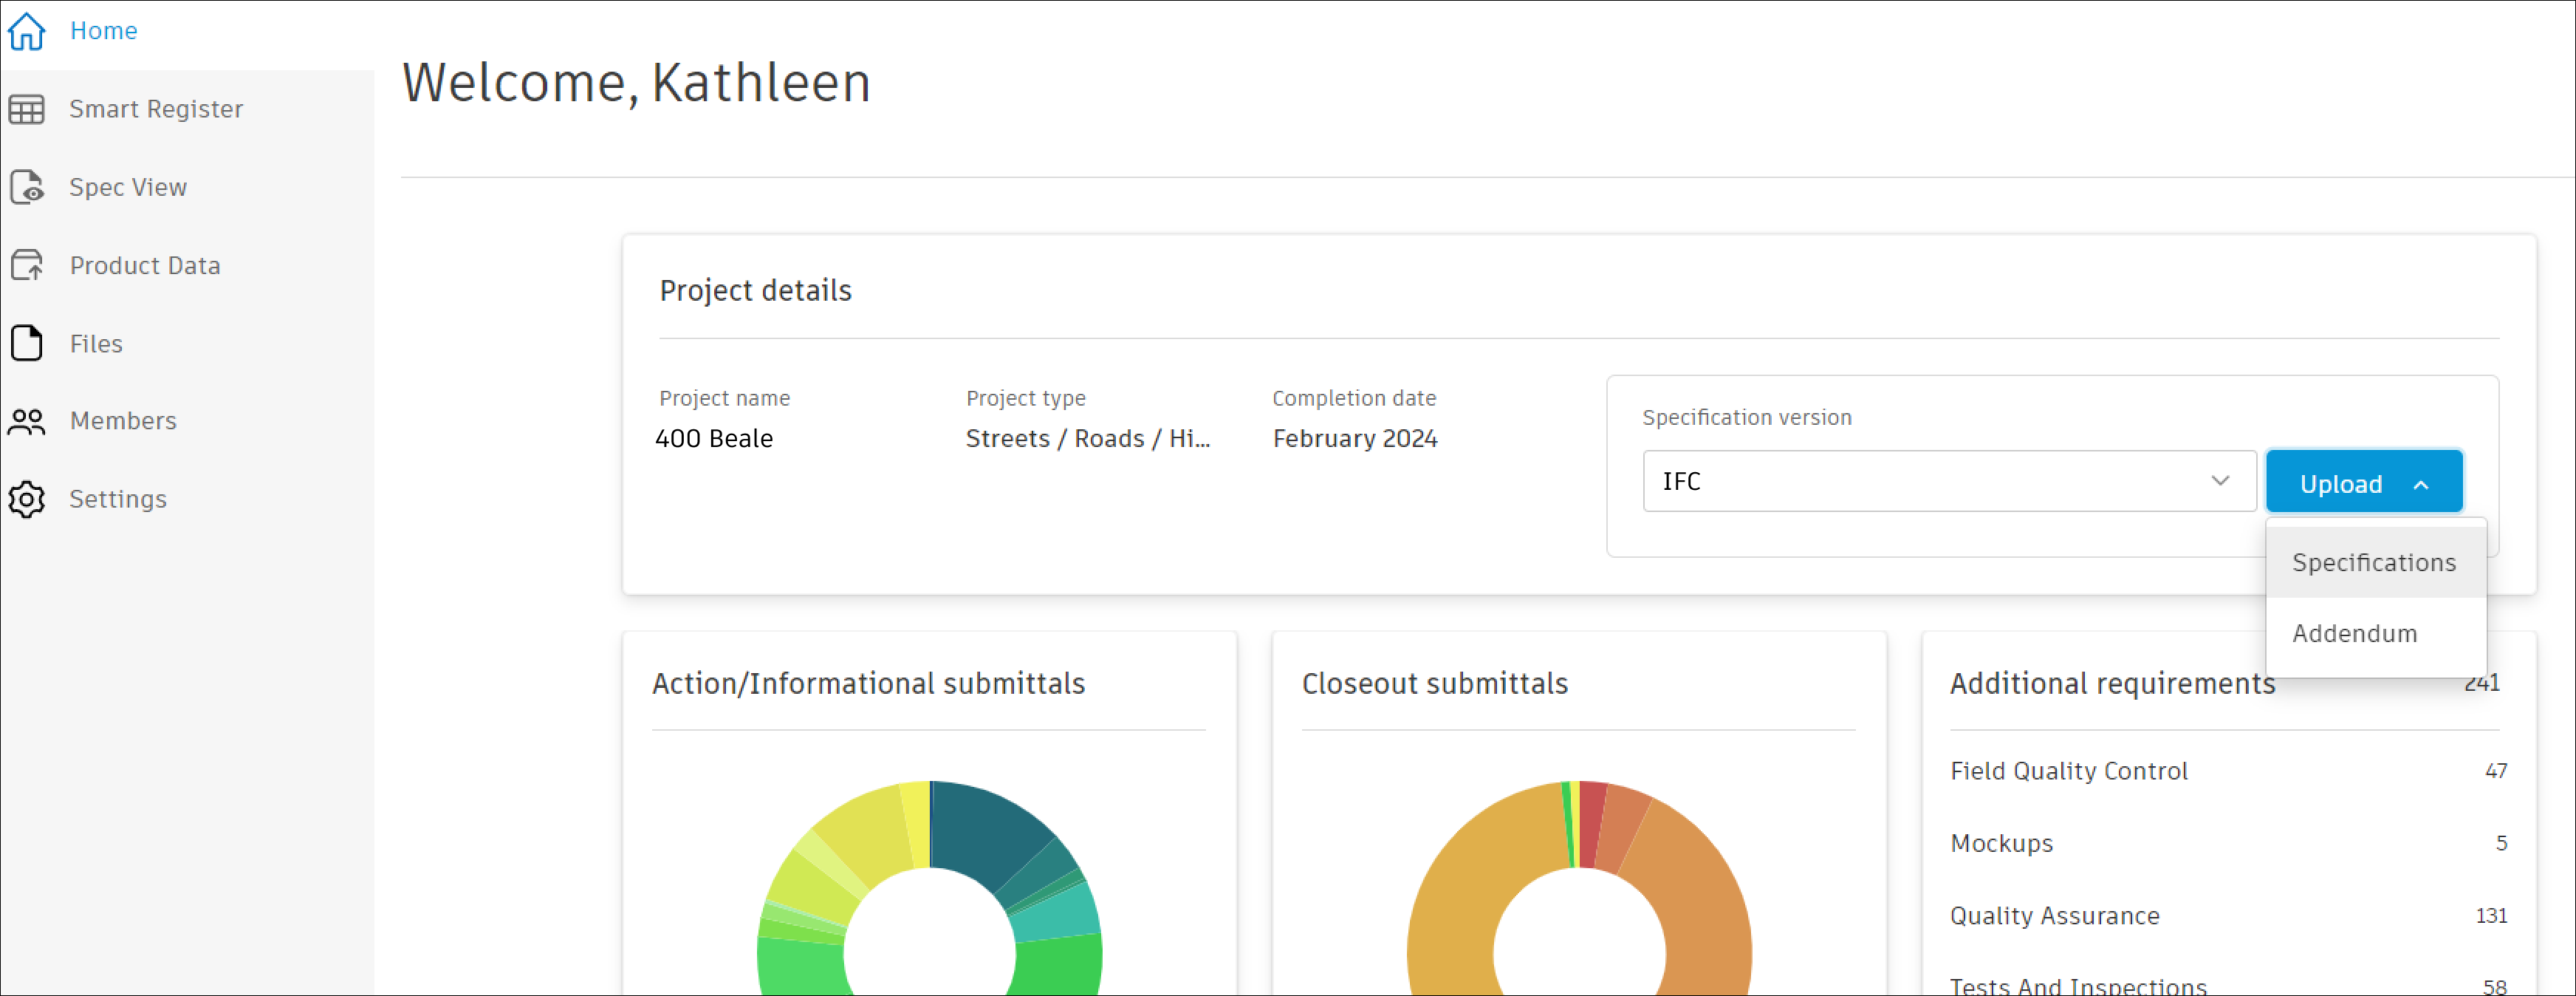Expand the IFC specification version dropdown
The image size is (2576, 996).
click(x=1930, y=481)
